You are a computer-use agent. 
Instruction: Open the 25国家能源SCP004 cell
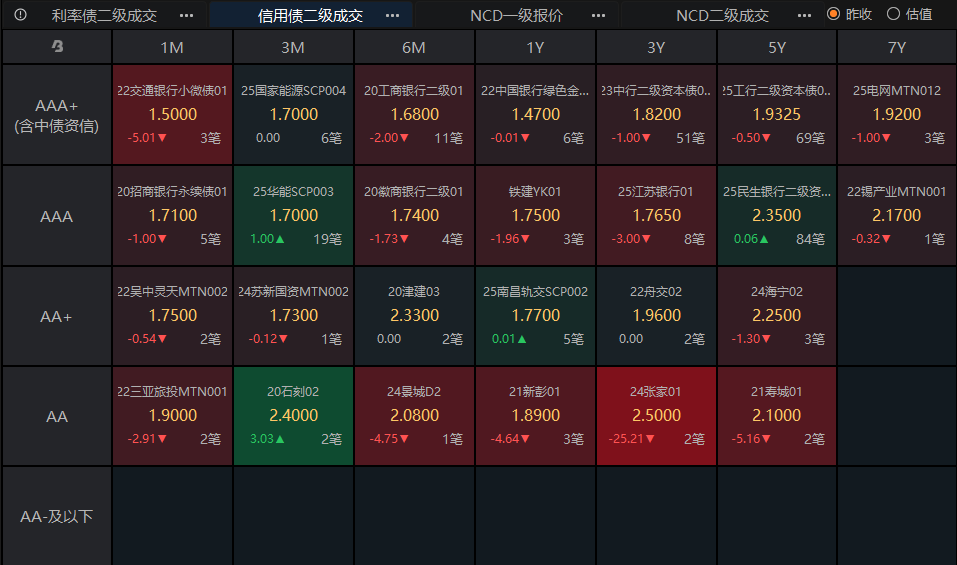(x=293, y=115)
